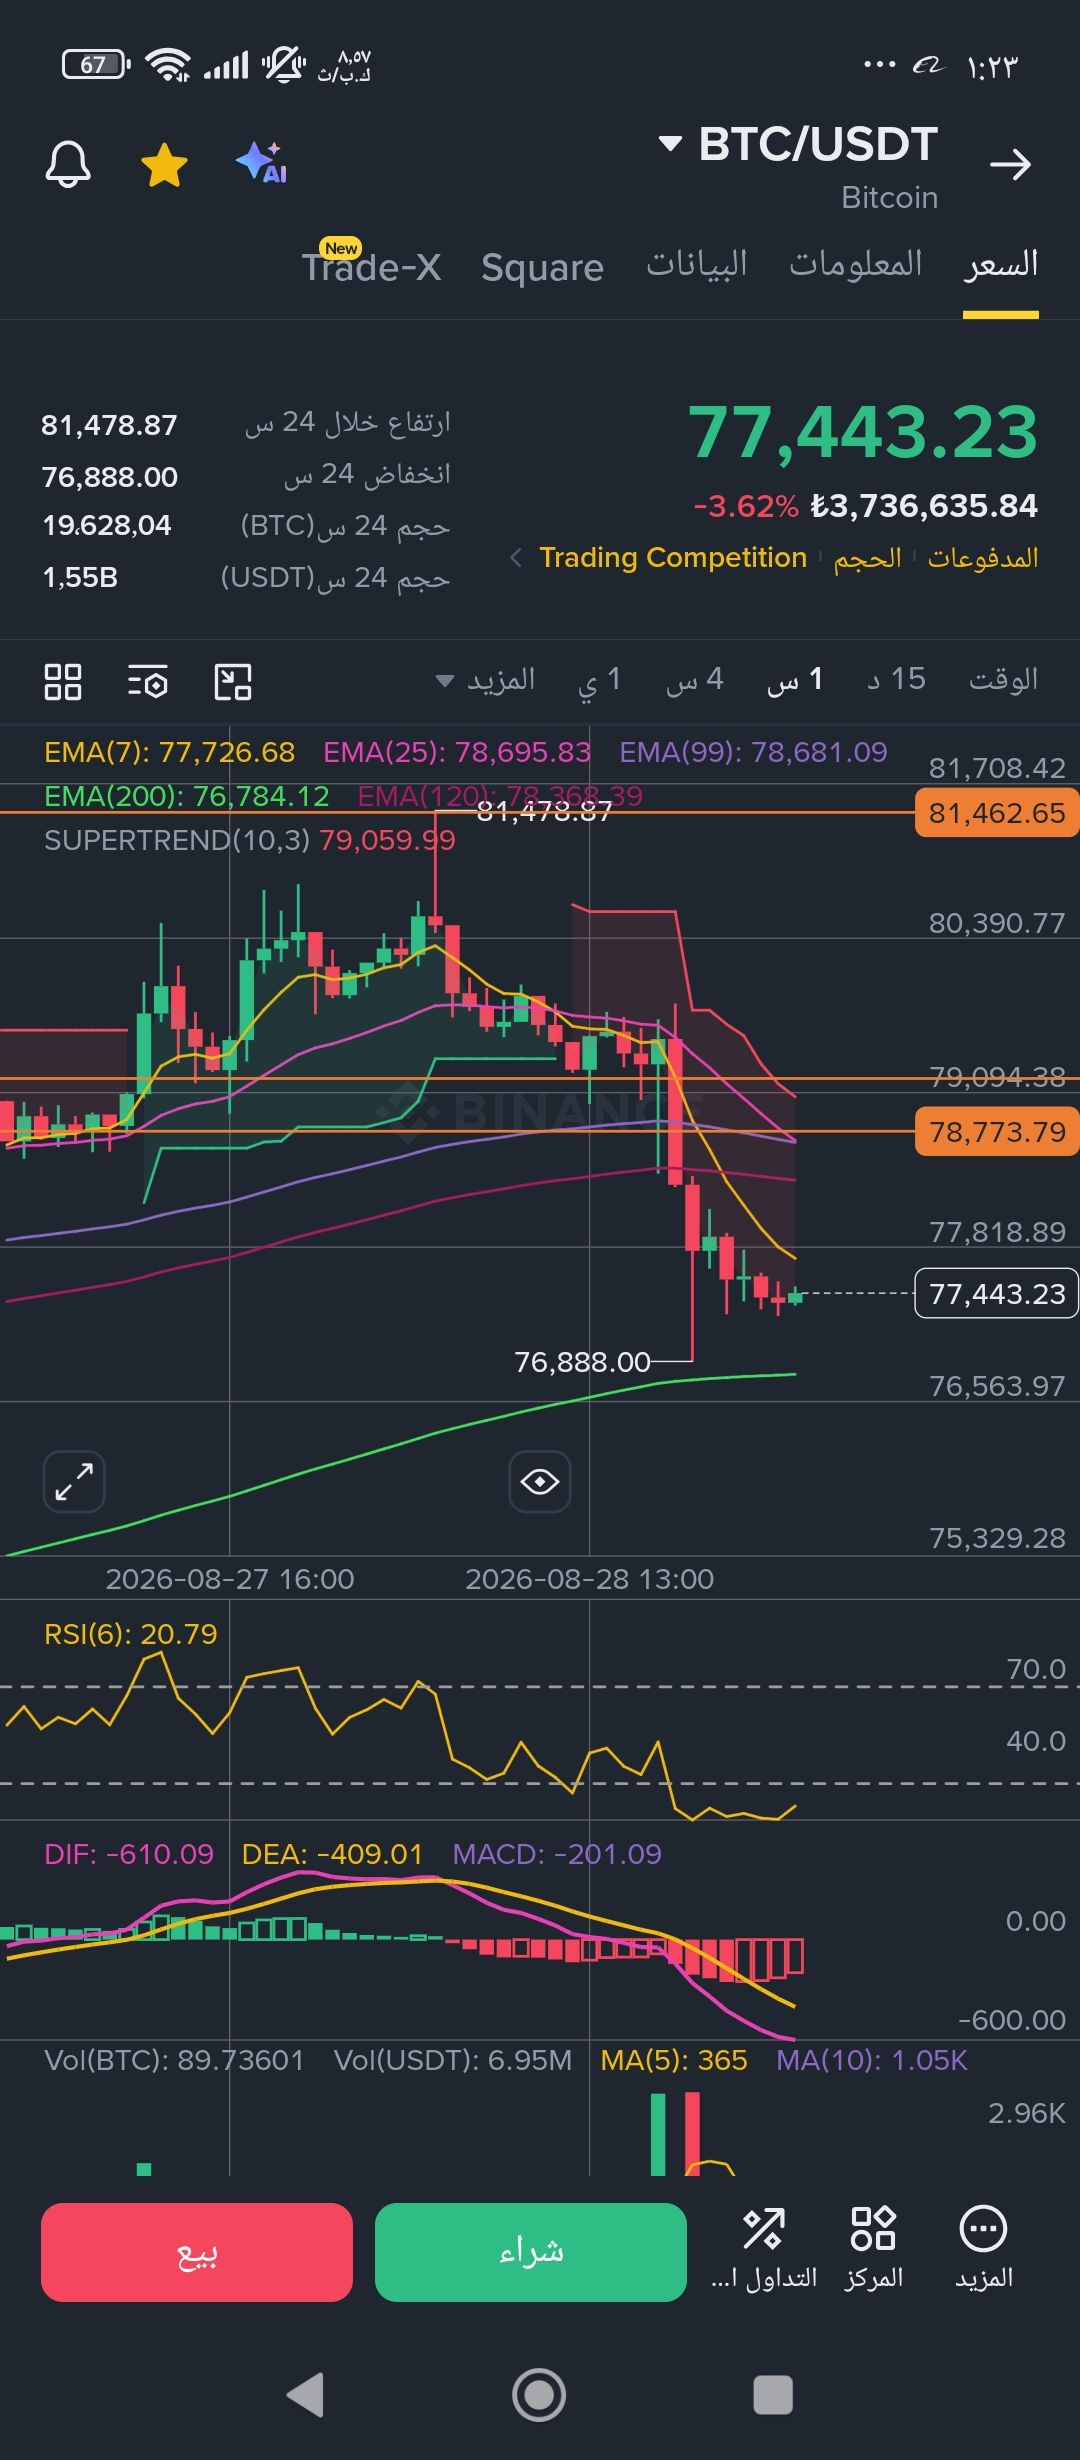Image resolution: width=1080 pixels, height=2460 pixels.
Task: Tap the MA(5): 365 volume label
Action: tap(674, 2060)
